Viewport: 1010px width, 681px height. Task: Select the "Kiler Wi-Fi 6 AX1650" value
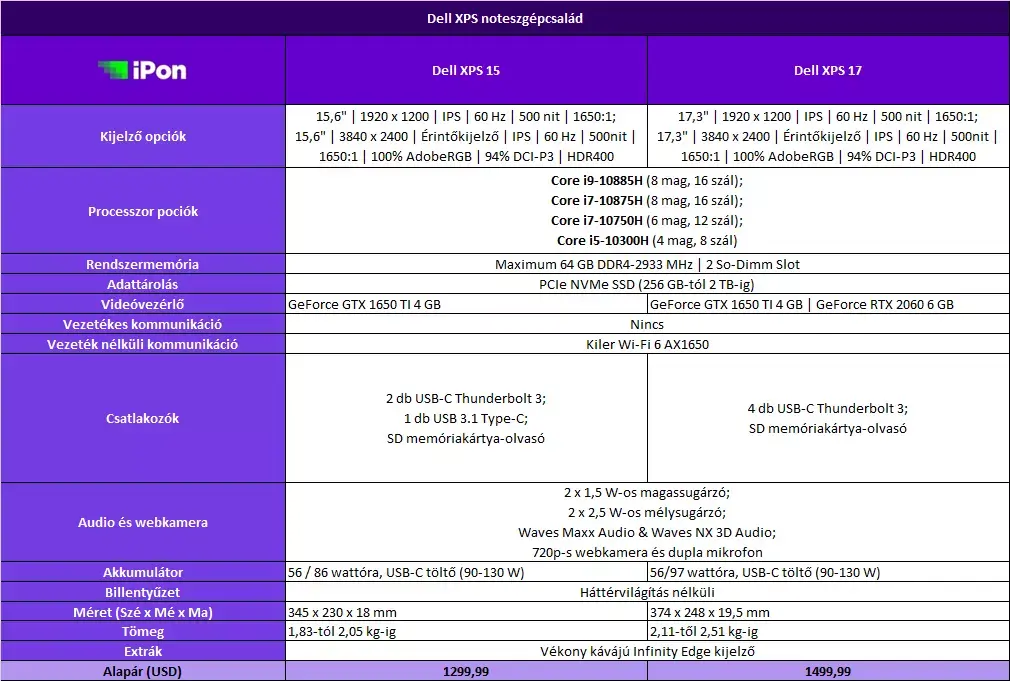[647, 344]
